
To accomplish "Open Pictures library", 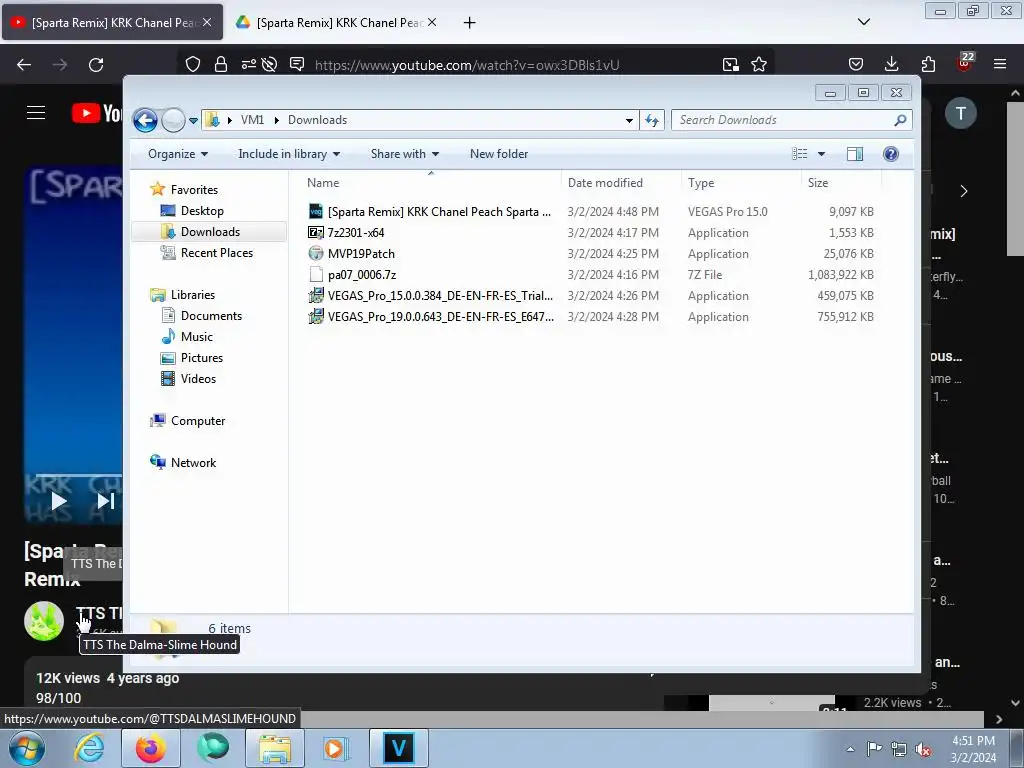I will pyautogui.click(x=201, y=358).
